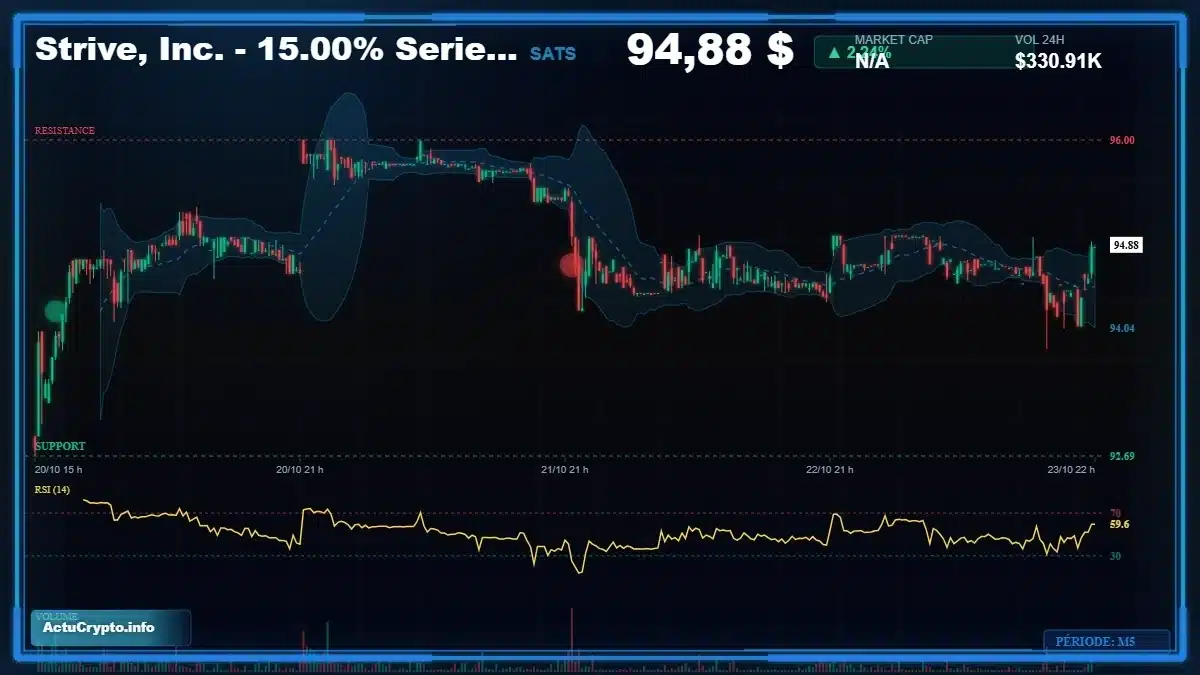The height and width of the screenshot is (675, 1200).
Task: Click the current price tag 94.88
Action: pyautogui.click(x=1126, y=245)
